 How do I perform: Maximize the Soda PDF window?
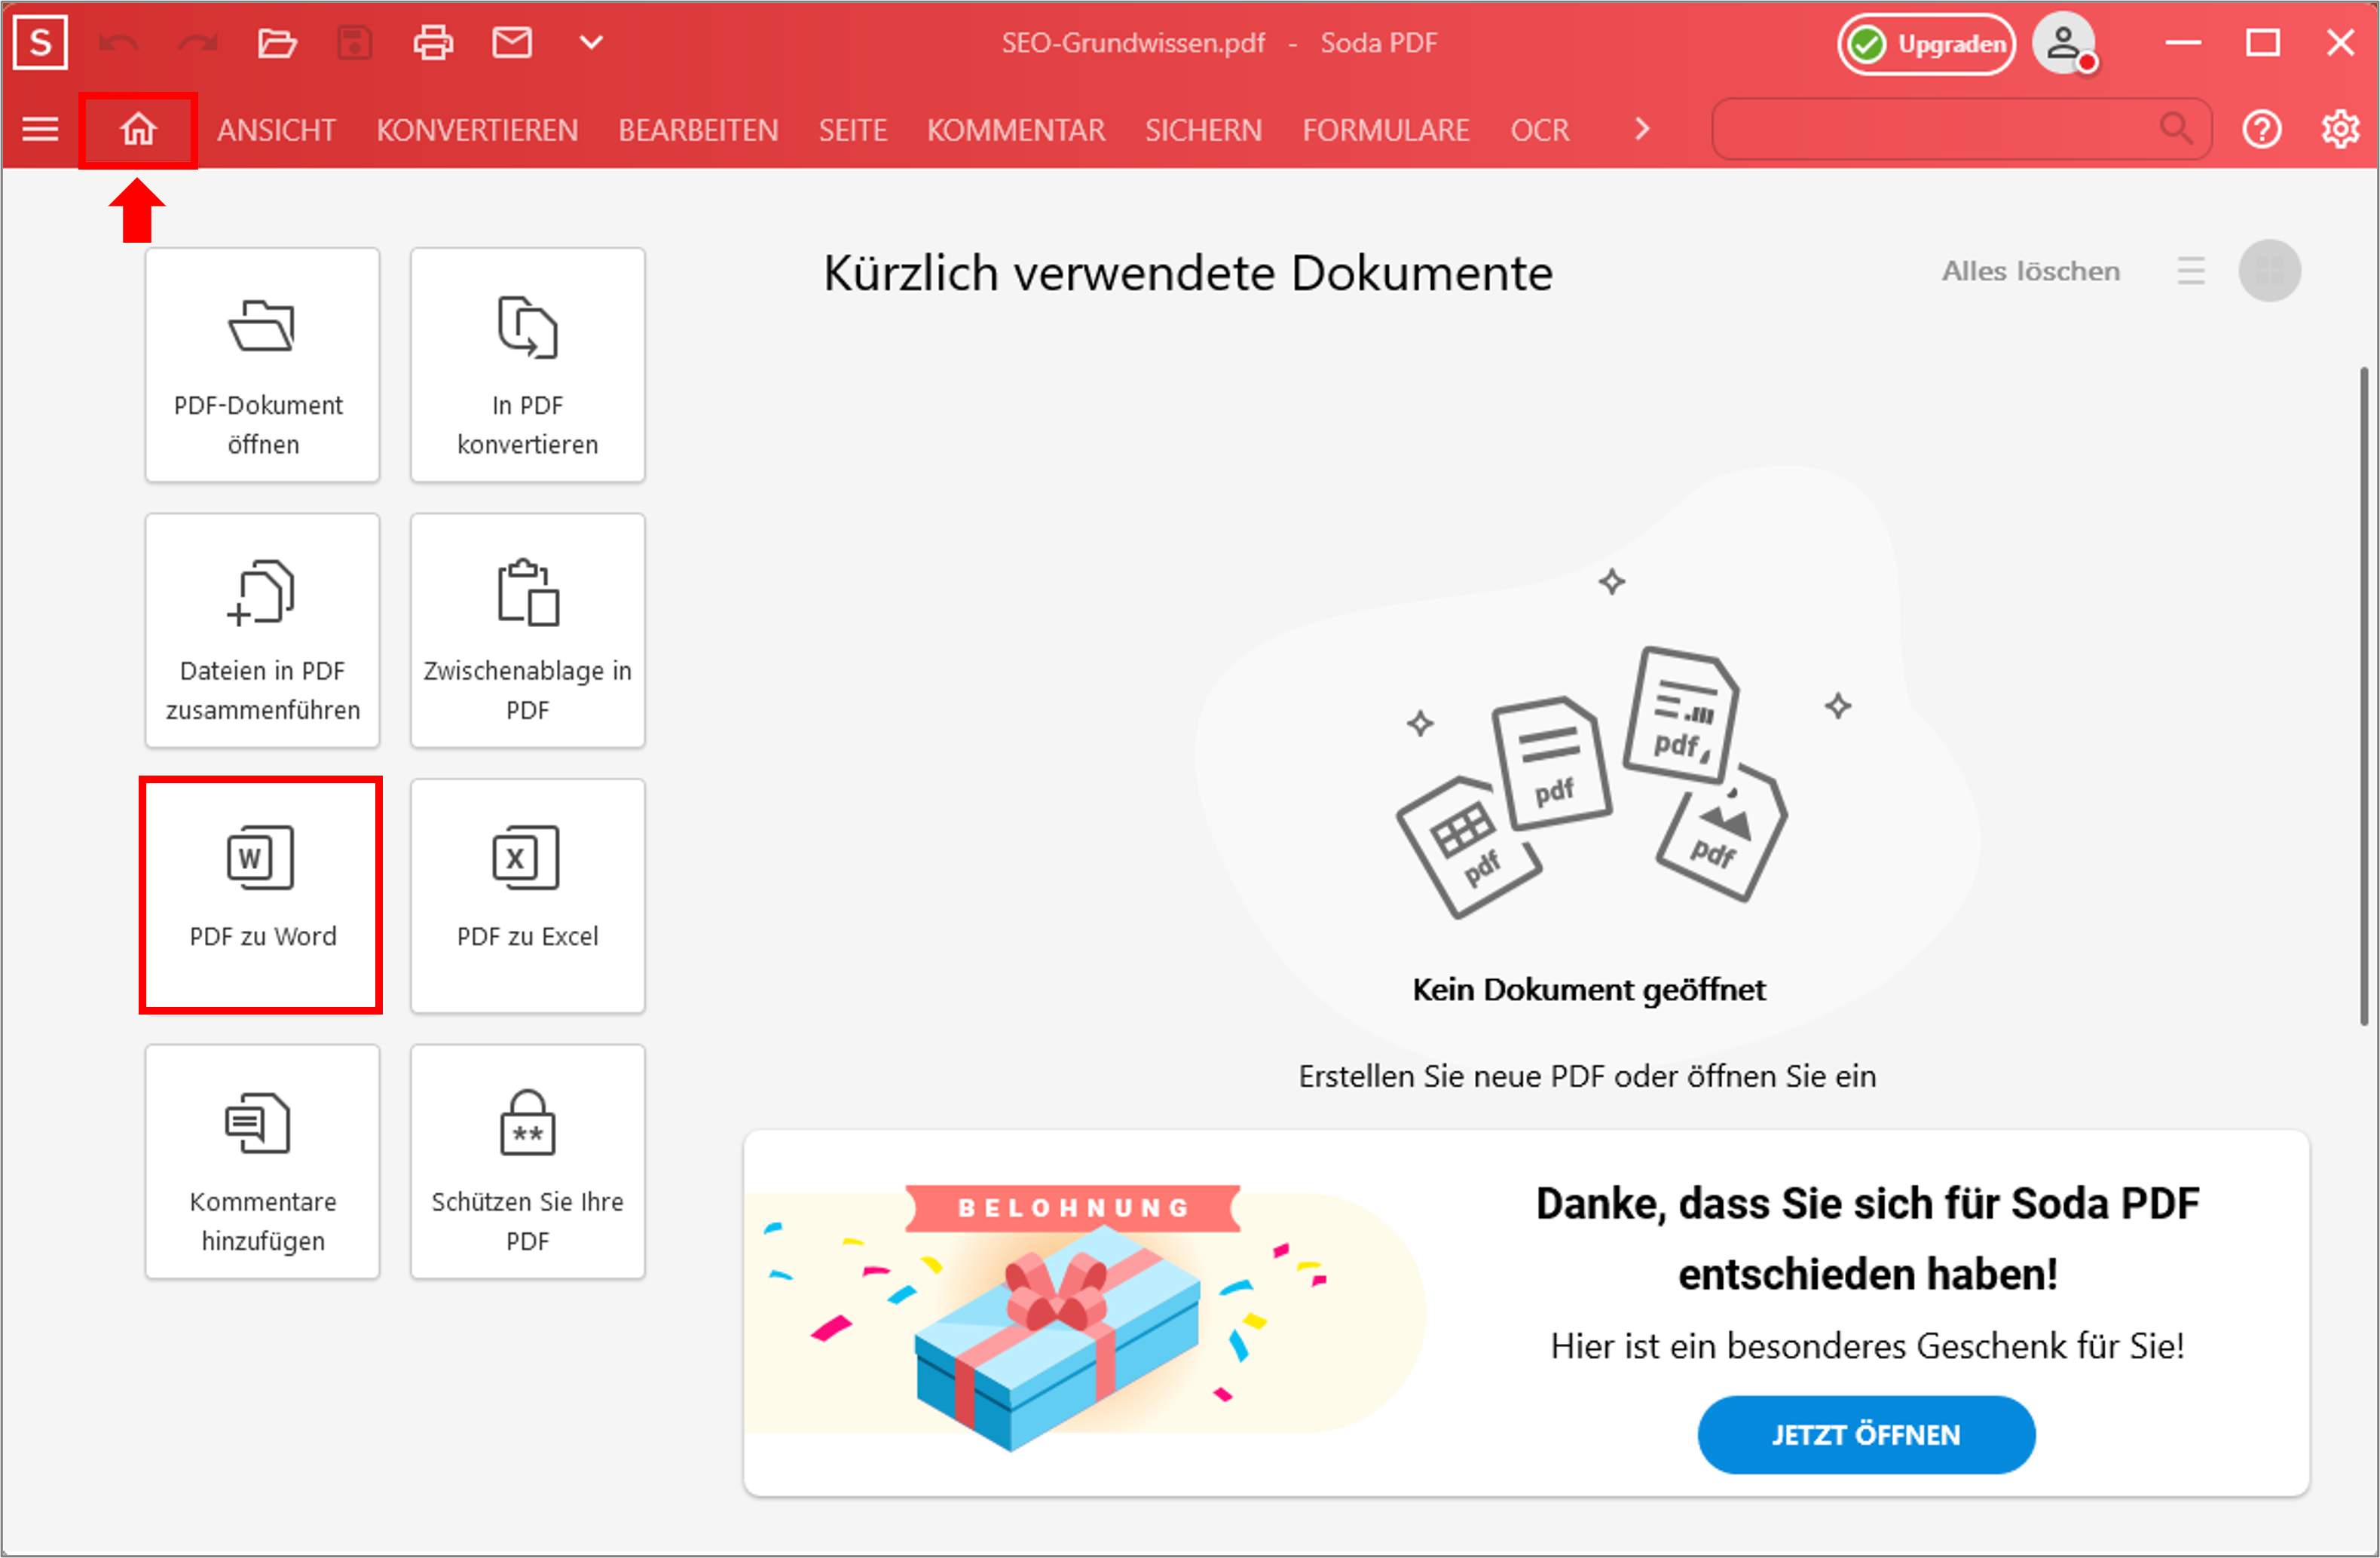click(2262, 43)
